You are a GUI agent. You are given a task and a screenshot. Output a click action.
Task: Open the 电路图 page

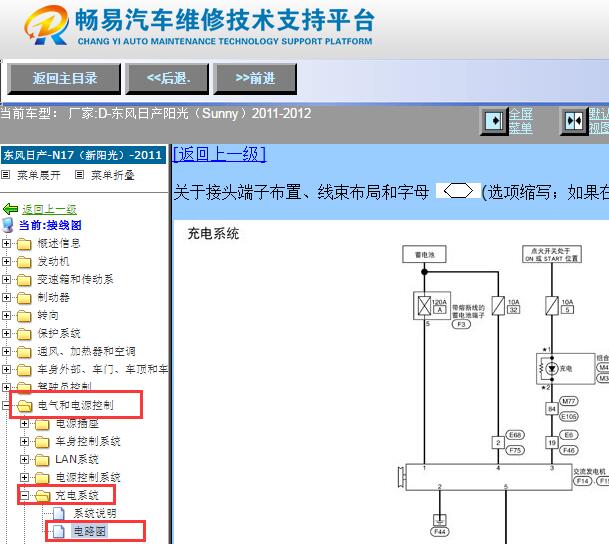(90, 531)
